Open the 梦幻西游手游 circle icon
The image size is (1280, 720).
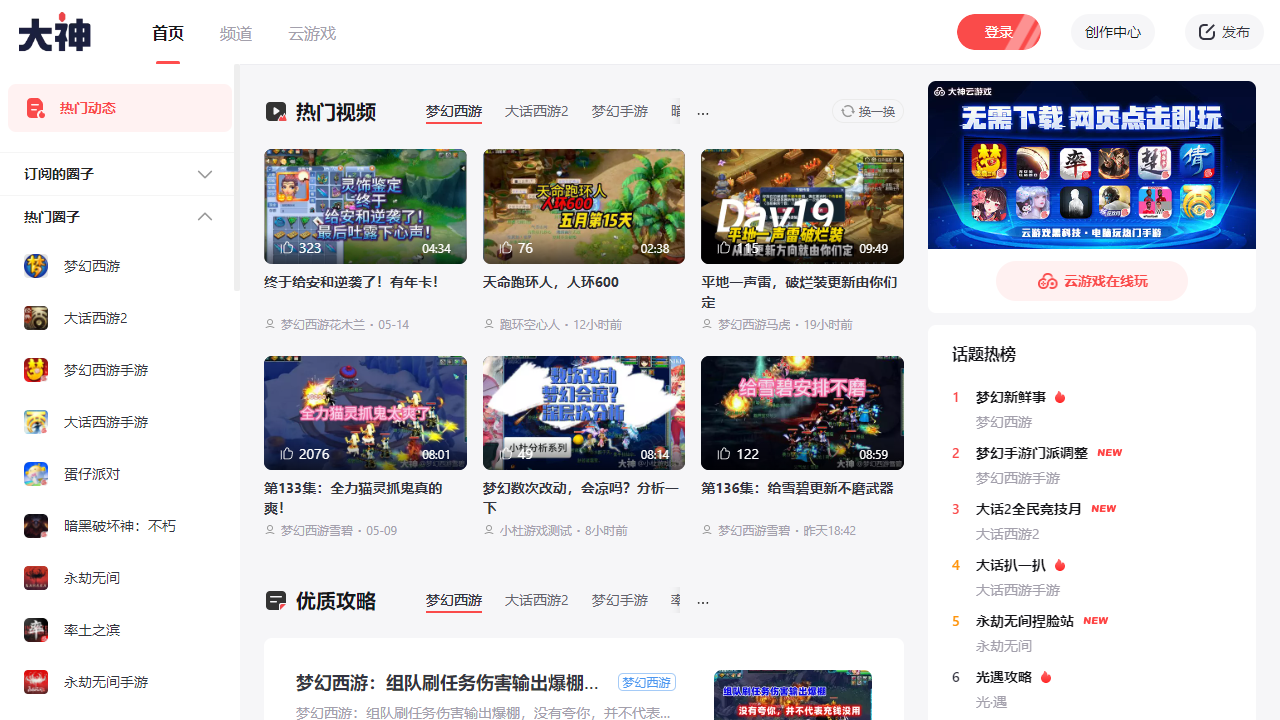click(x=36, y=370)
